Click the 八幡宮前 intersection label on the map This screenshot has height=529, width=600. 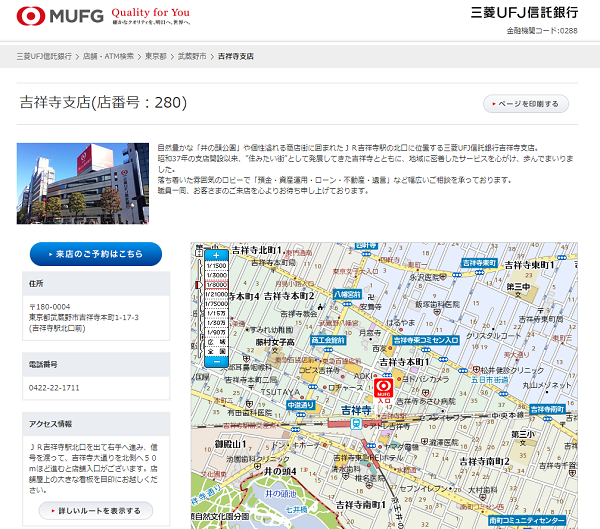347,294
